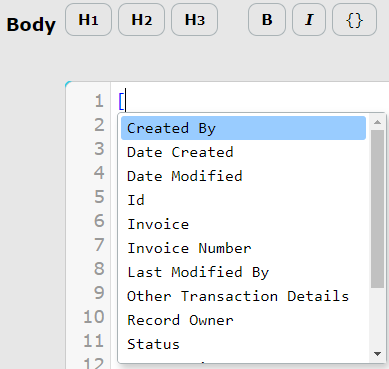
Task: Choose 'Date Created' suggestion
Action: click(x=243, y=152)
